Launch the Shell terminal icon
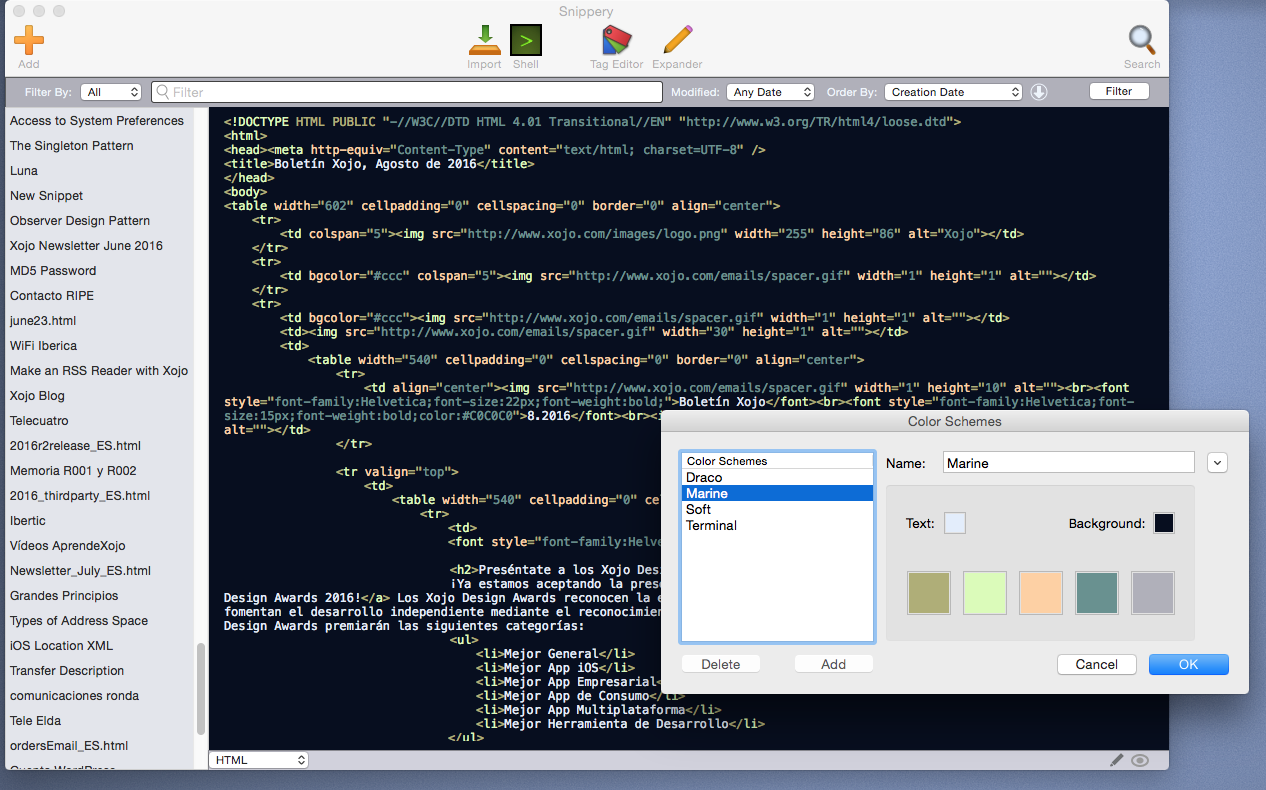Viewport: 1266px width, 790px height. click(526, 40)
